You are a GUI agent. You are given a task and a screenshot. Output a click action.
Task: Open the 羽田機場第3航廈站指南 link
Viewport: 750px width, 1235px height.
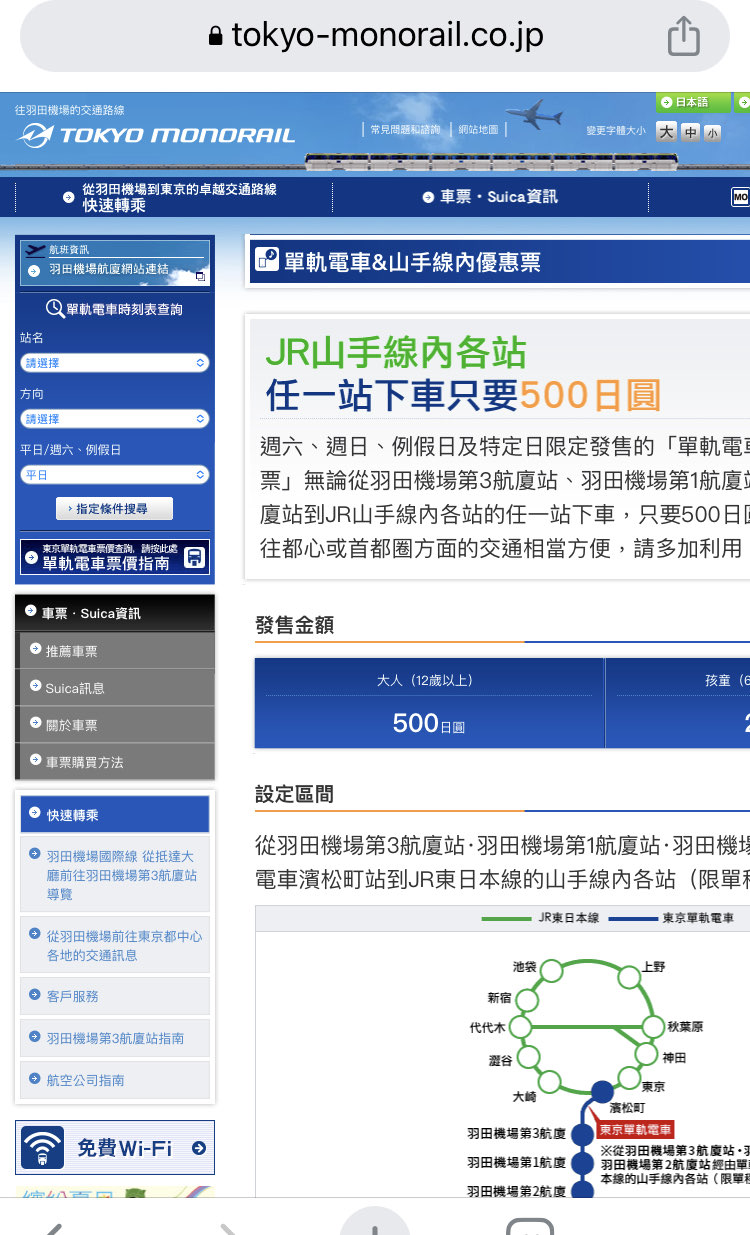pos(115,1038)
